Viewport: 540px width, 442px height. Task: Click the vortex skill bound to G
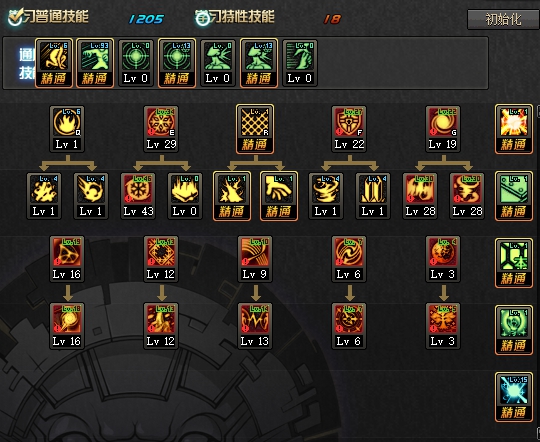[x=443, y=129]
